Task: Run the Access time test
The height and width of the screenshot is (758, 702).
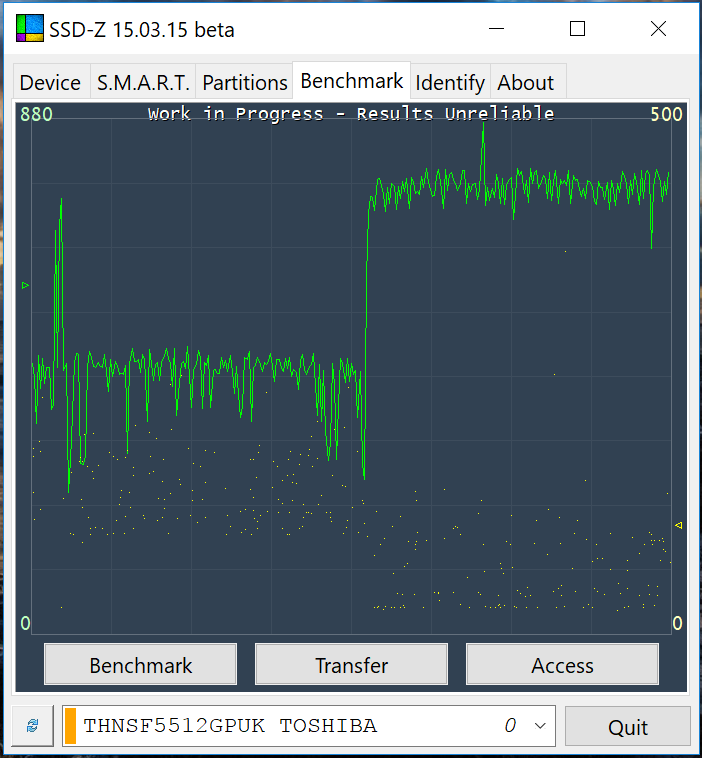Action: 562,664
